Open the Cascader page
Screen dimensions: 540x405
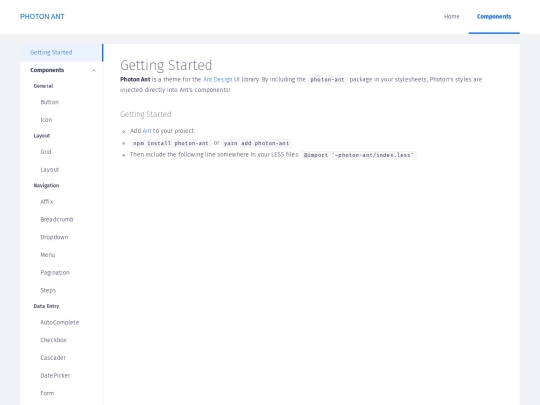pos(53,358)
